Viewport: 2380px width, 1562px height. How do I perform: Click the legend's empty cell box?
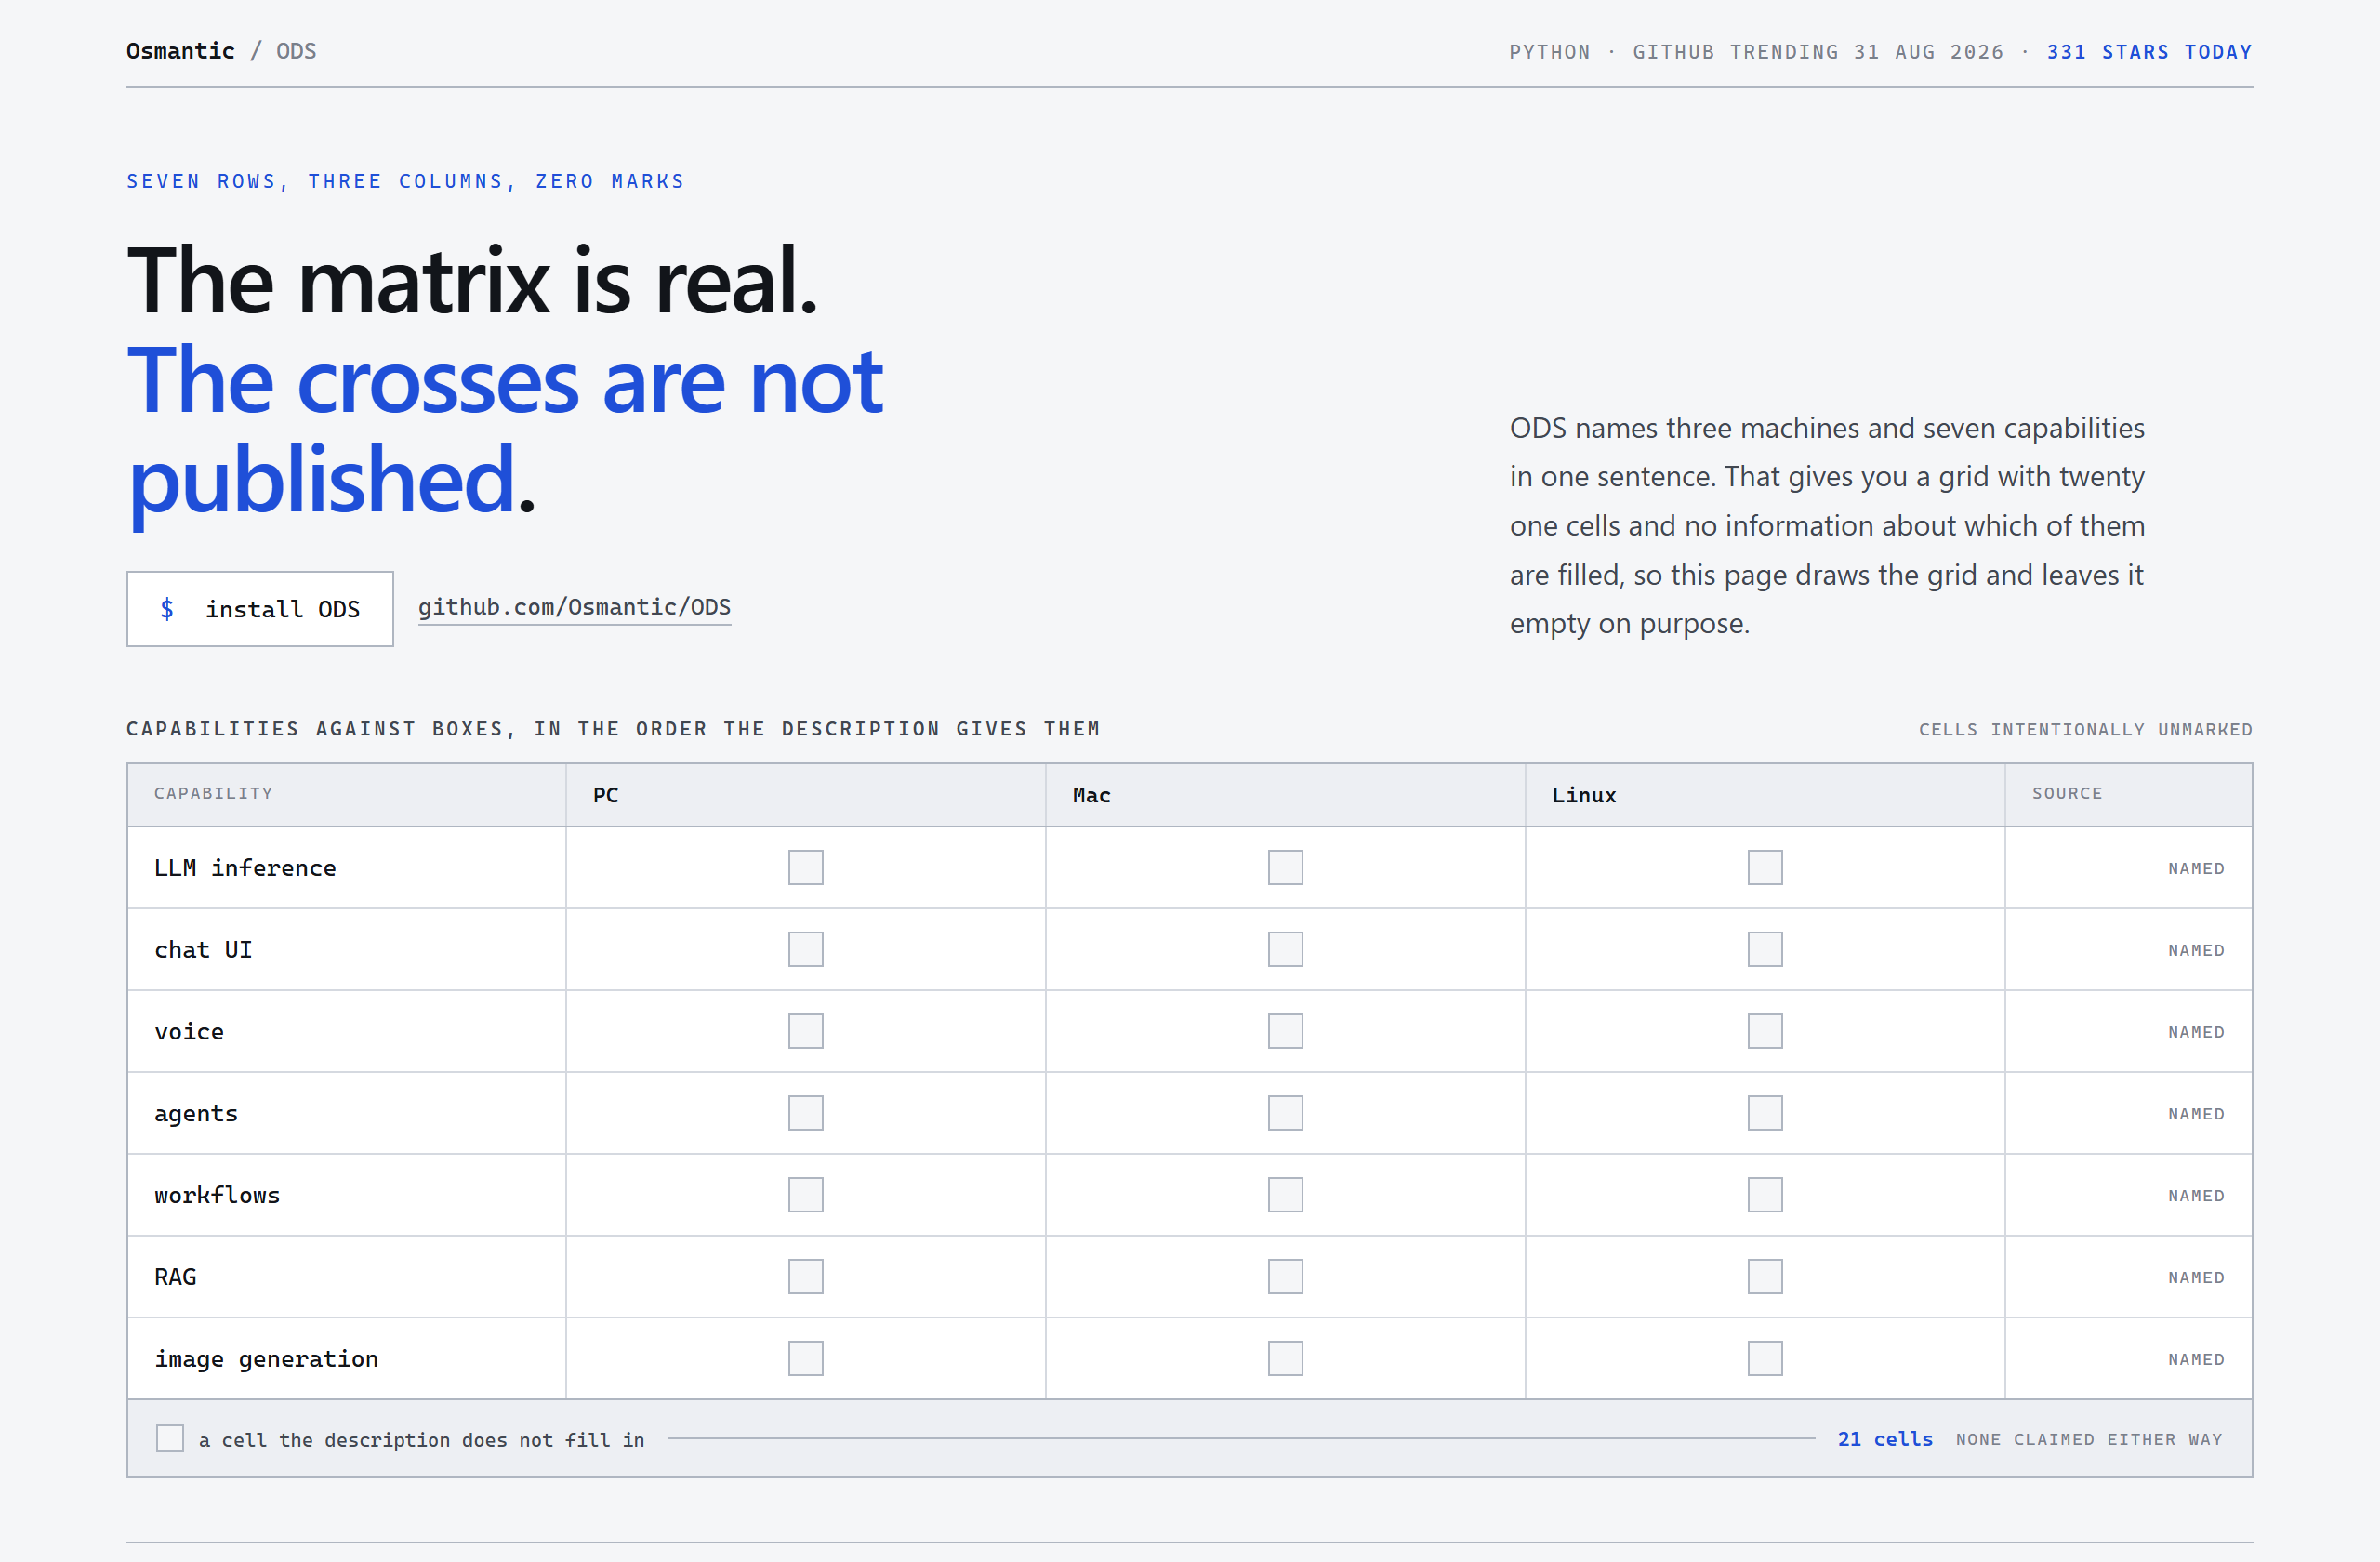click(170, 1439)
